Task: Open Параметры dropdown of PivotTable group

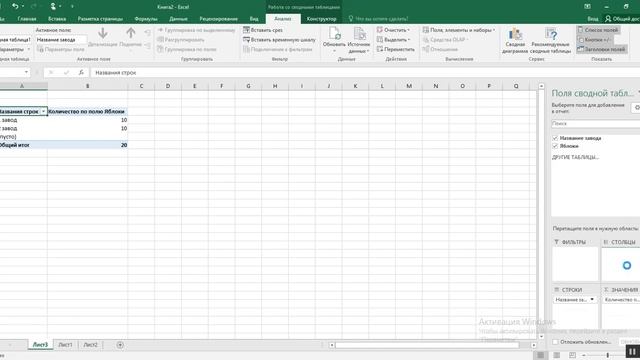Action: click(x=14, y=49)
